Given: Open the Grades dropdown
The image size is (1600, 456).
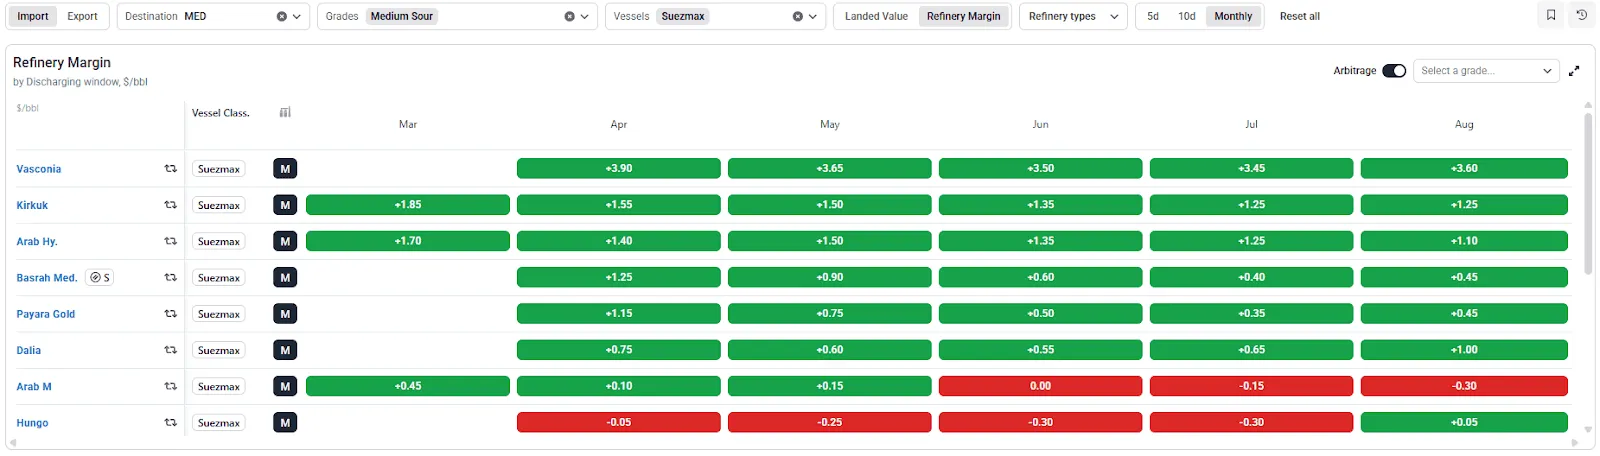Looking at the screenshot, I should 585,16.
